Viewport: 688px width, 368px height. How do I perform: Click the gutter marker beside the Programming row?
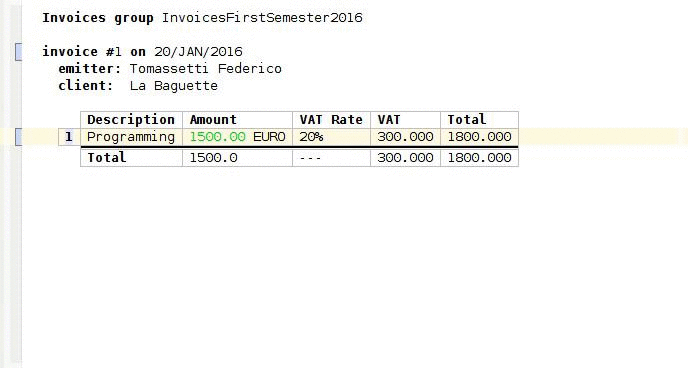18,137
